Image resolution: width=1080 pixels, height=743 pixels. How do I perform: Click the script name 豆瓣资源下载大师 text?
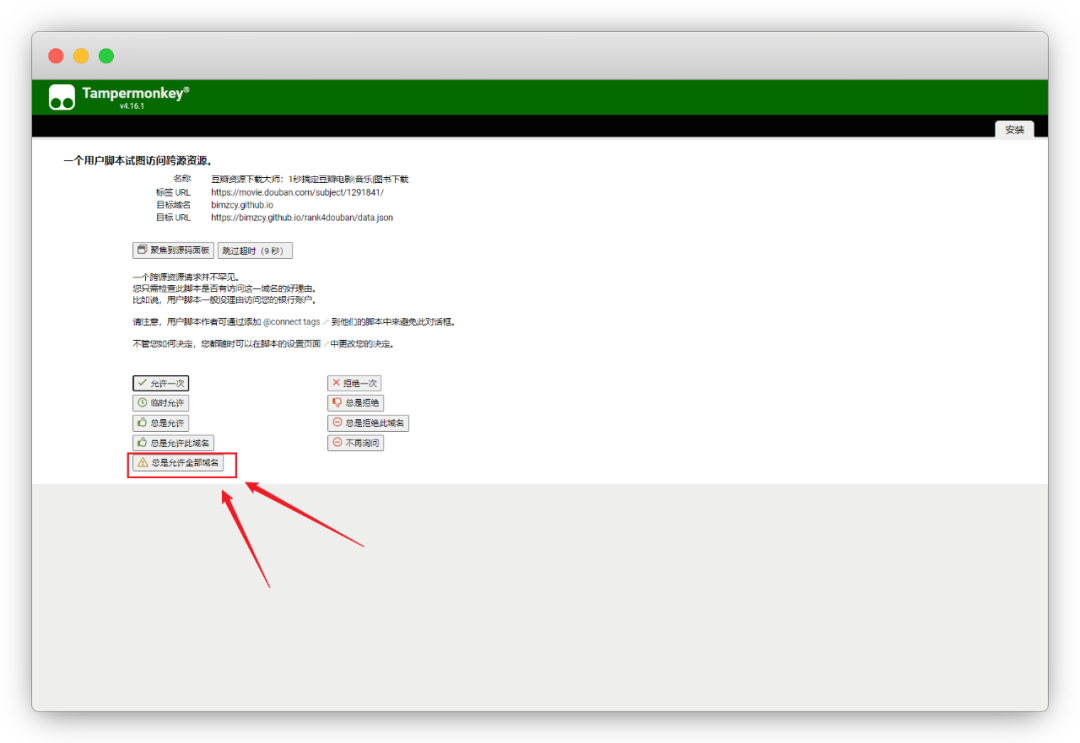pos(310,179)
